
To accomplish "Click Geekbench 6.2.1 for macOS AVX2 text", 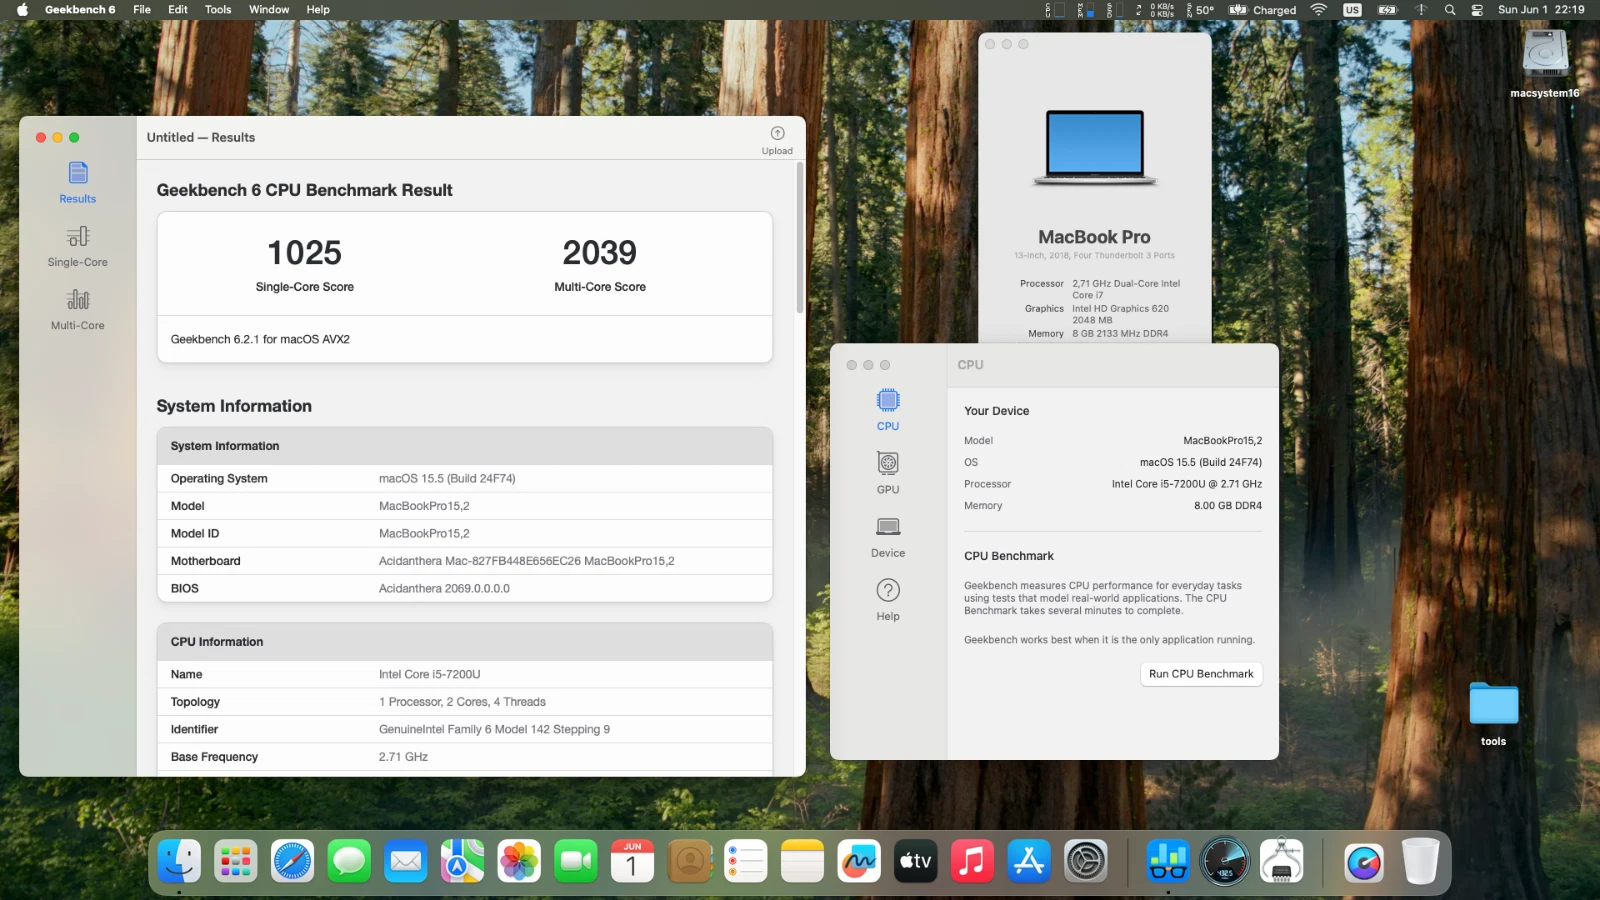I will point(260,339).
